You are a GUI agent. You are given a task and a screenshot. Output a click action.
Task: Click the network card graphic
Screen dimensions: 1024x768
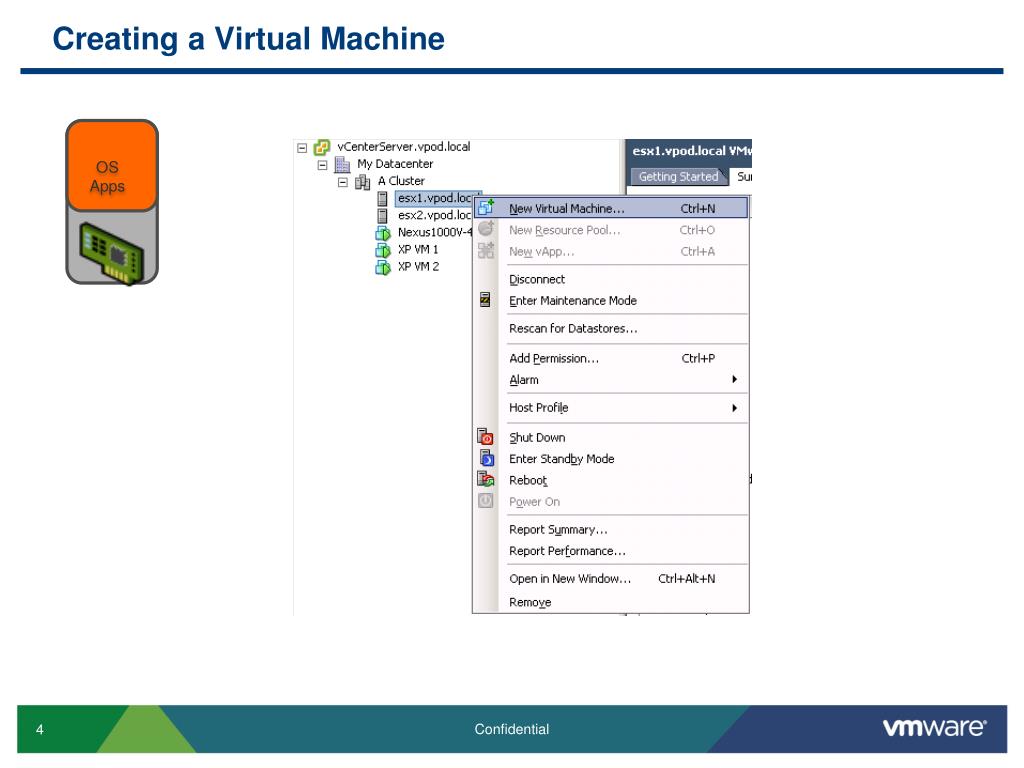[112, 253]
